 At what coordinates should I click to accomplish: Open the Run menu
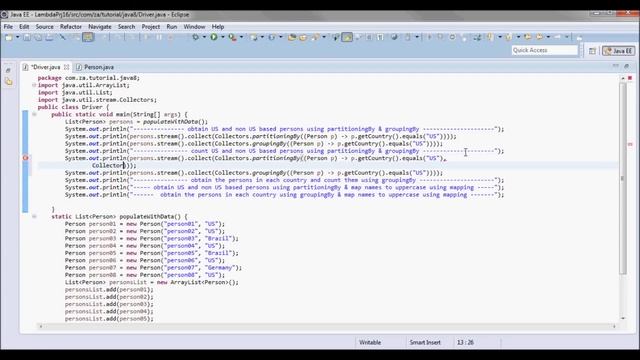point(171,27)
